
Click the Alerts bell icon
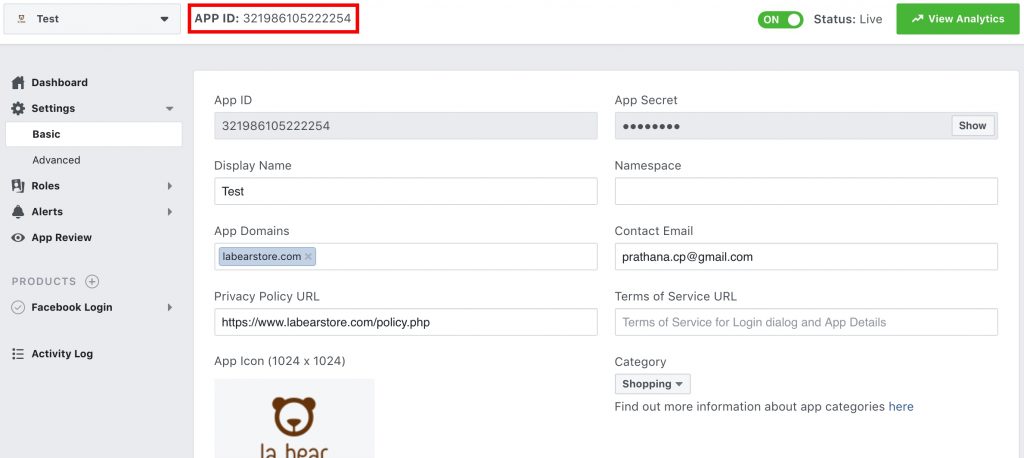click(18, 212)
